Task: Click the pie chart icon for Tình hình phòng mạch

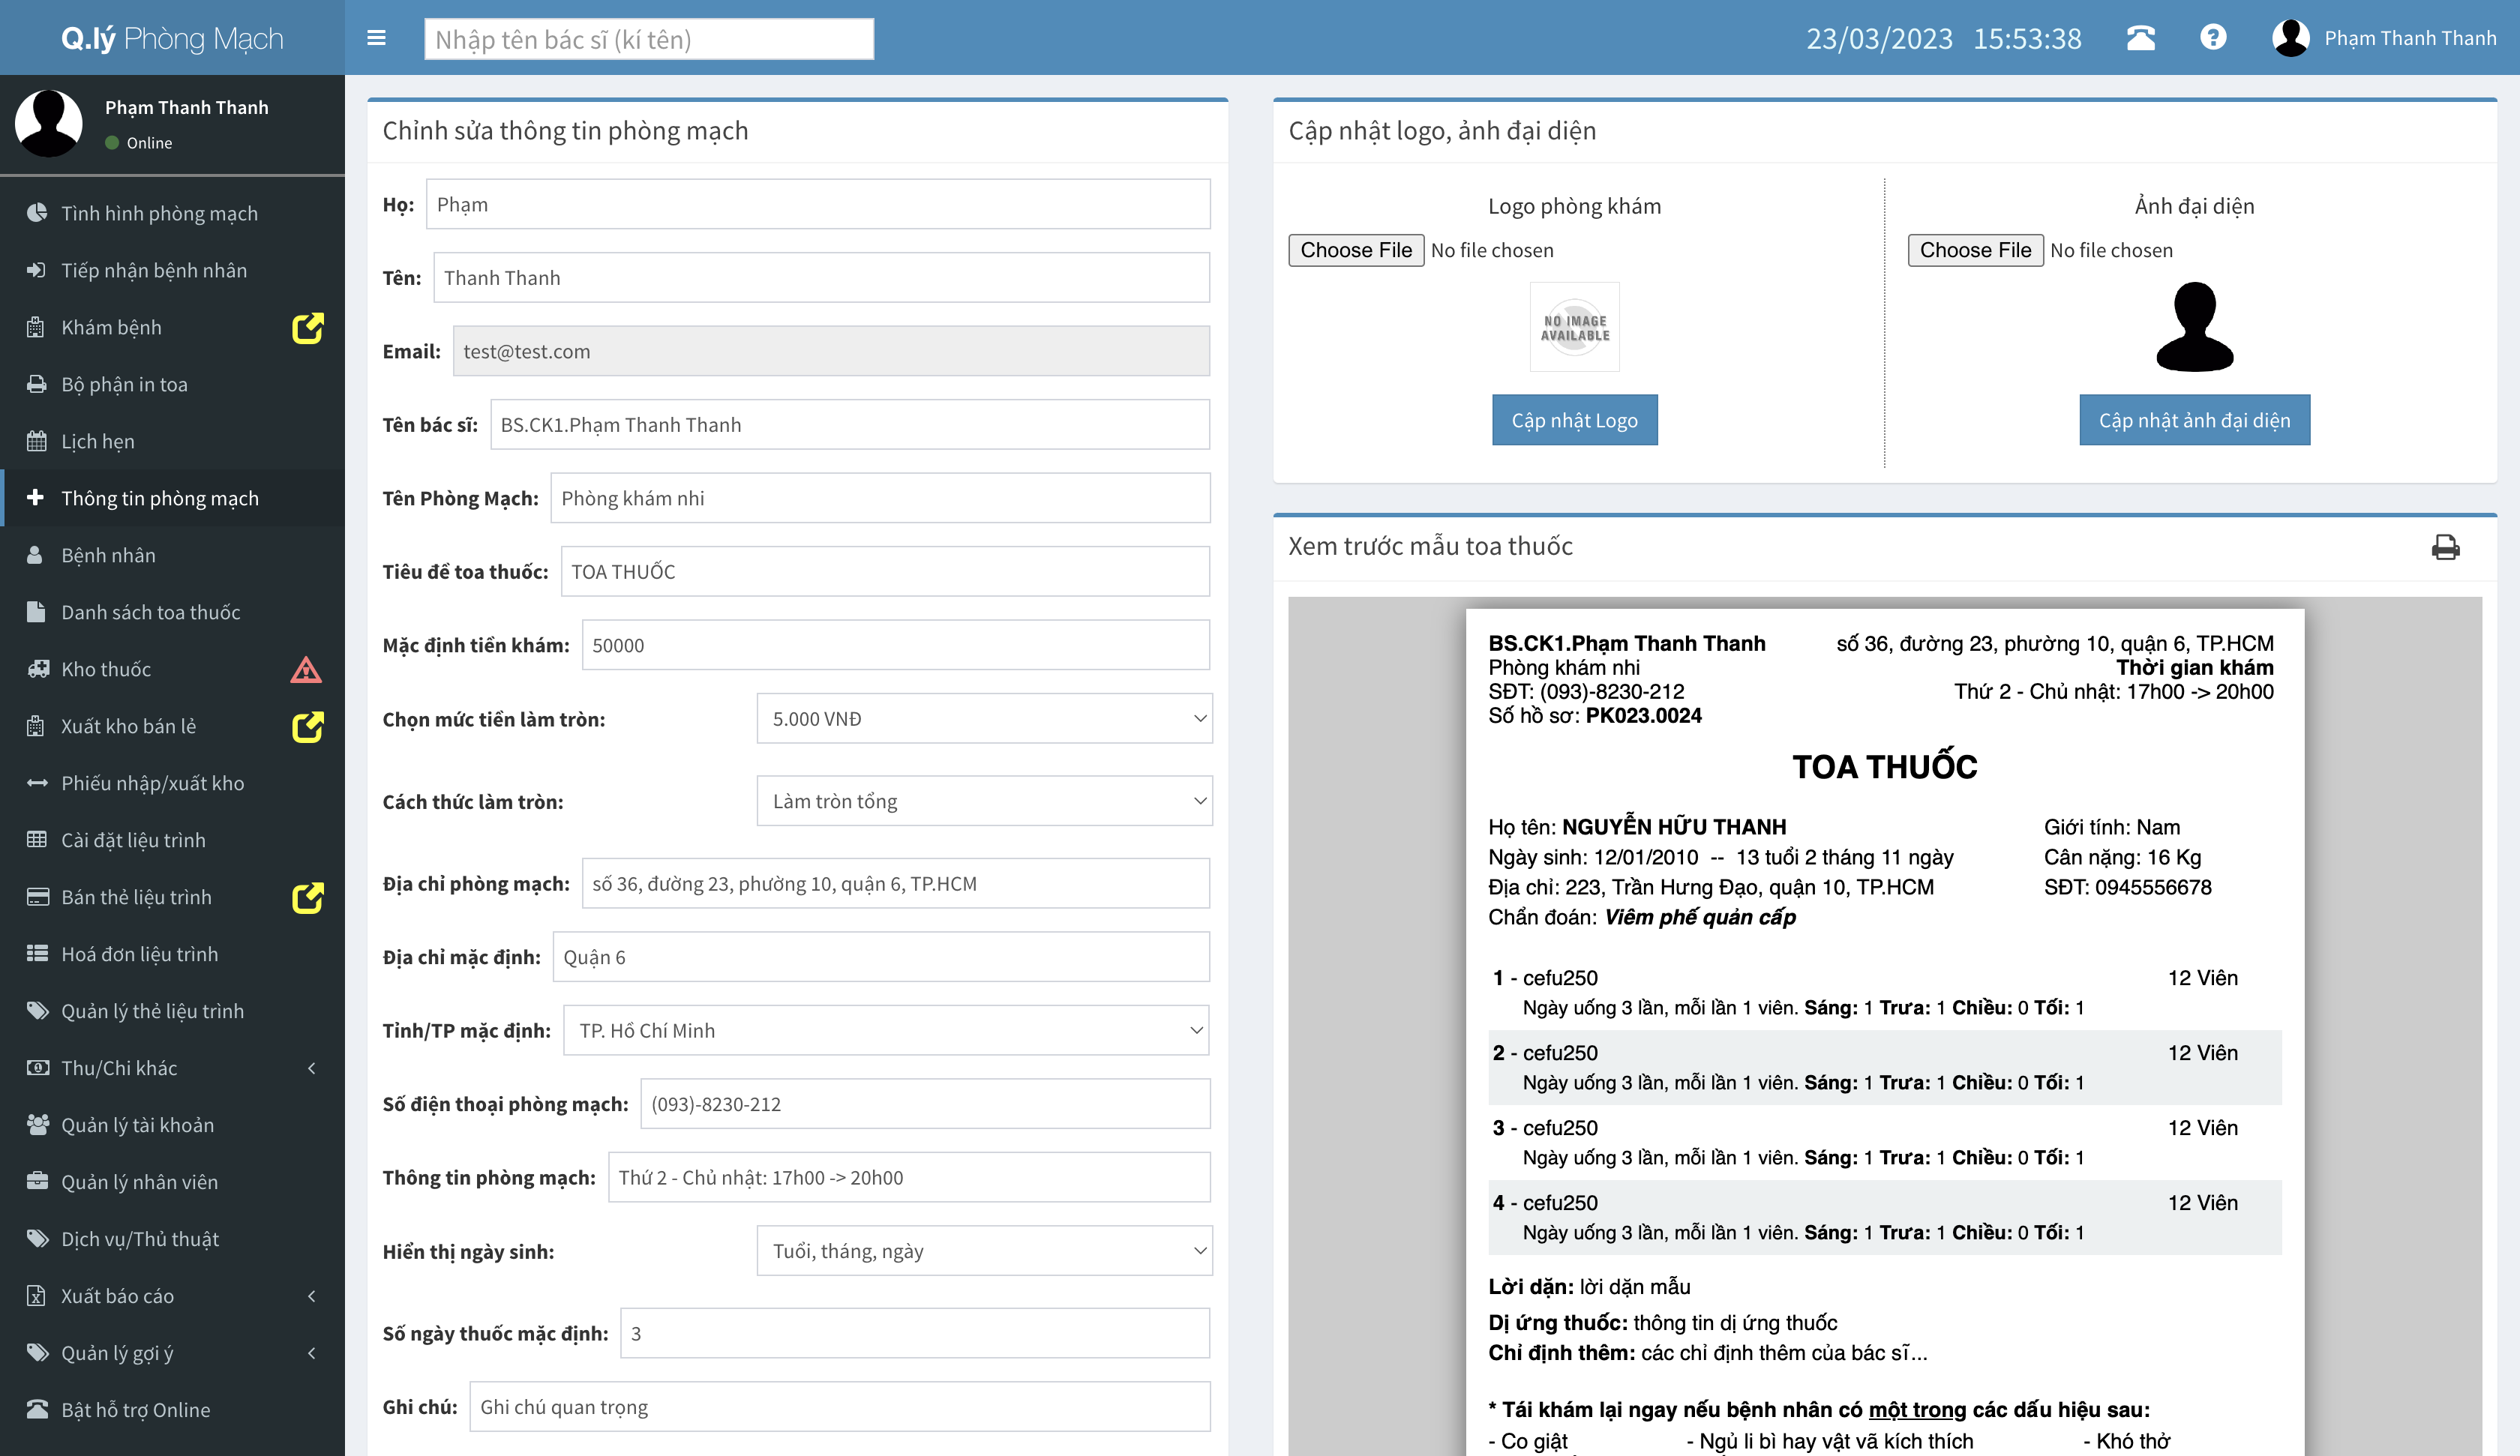Action: click(x=37, y=213)
